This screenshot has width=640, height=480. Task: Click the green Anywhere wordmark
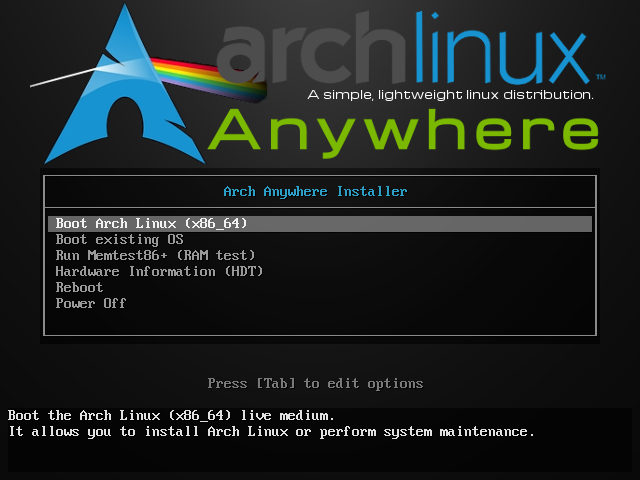click(403, 133)
